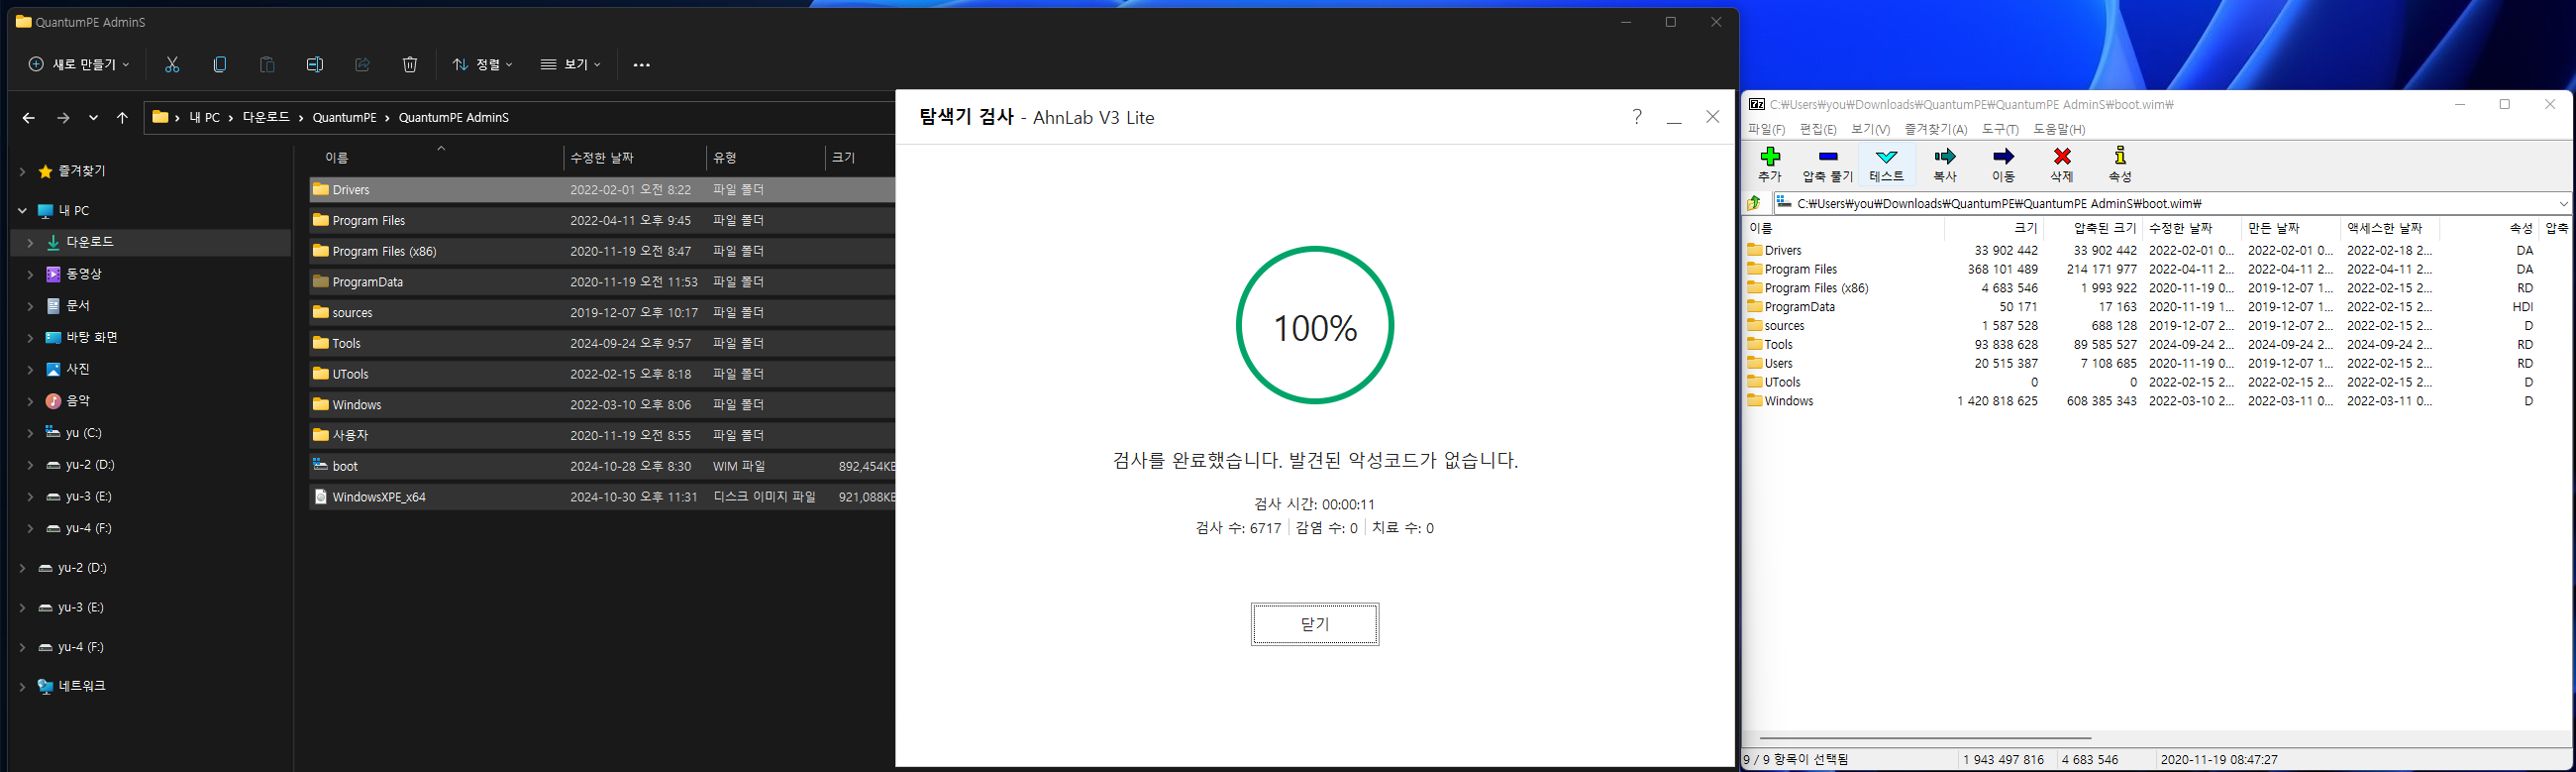2576x772 pixels.
Task: Select 사진 in navigation pane
Action: coord(78,370)
